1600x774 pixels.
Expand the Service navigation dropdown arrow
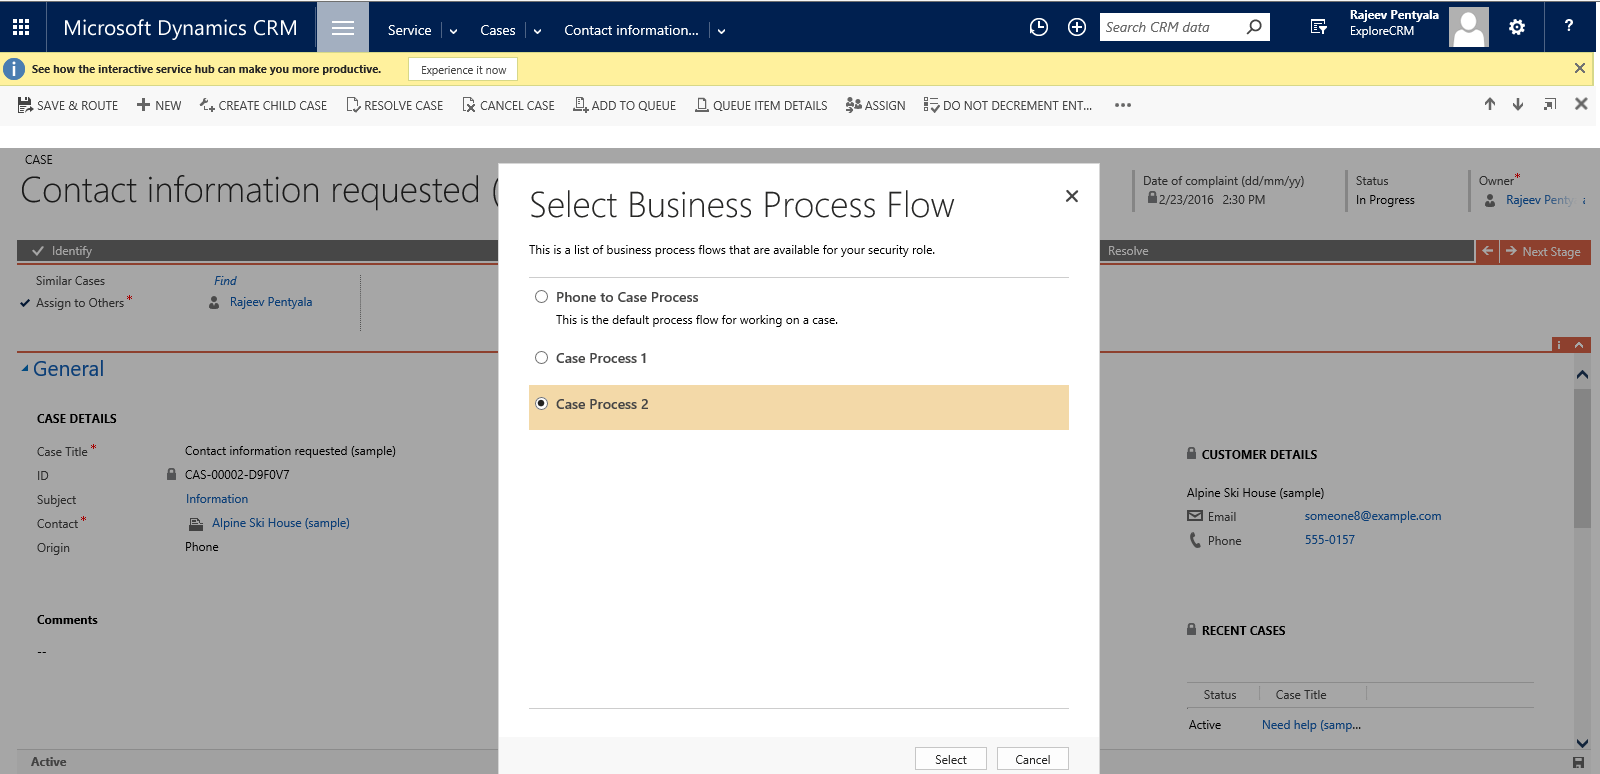pos(453,31)
